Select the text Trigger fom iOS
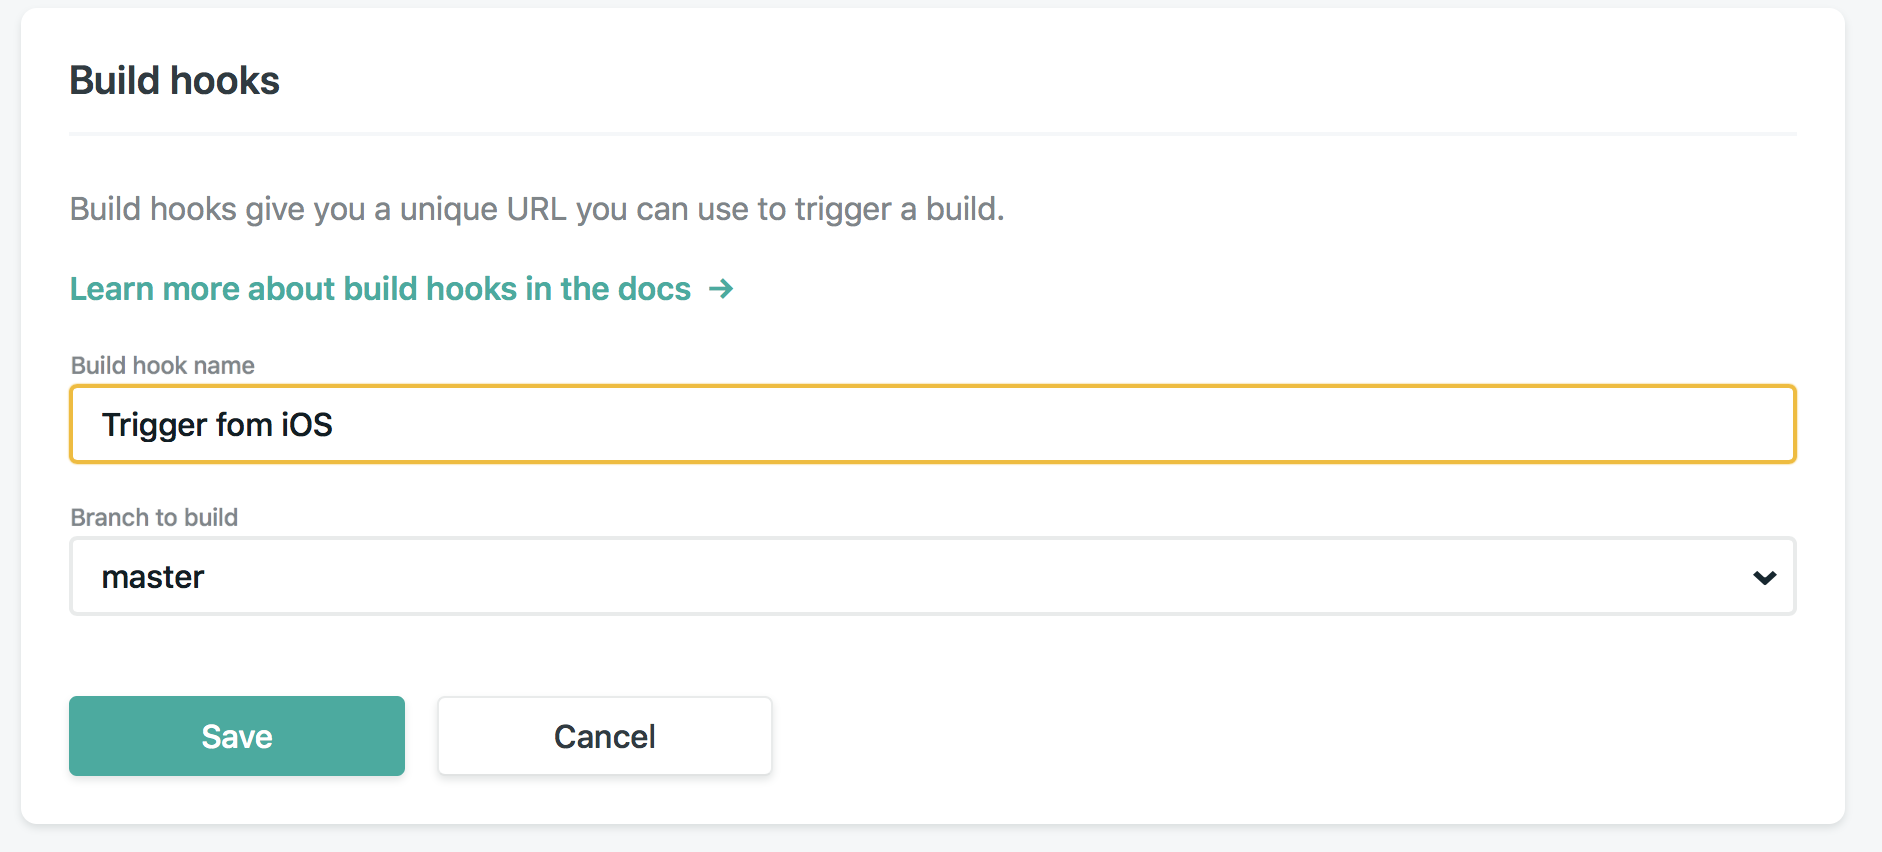Screen dimensions: 1882x852 click(219, 424)
